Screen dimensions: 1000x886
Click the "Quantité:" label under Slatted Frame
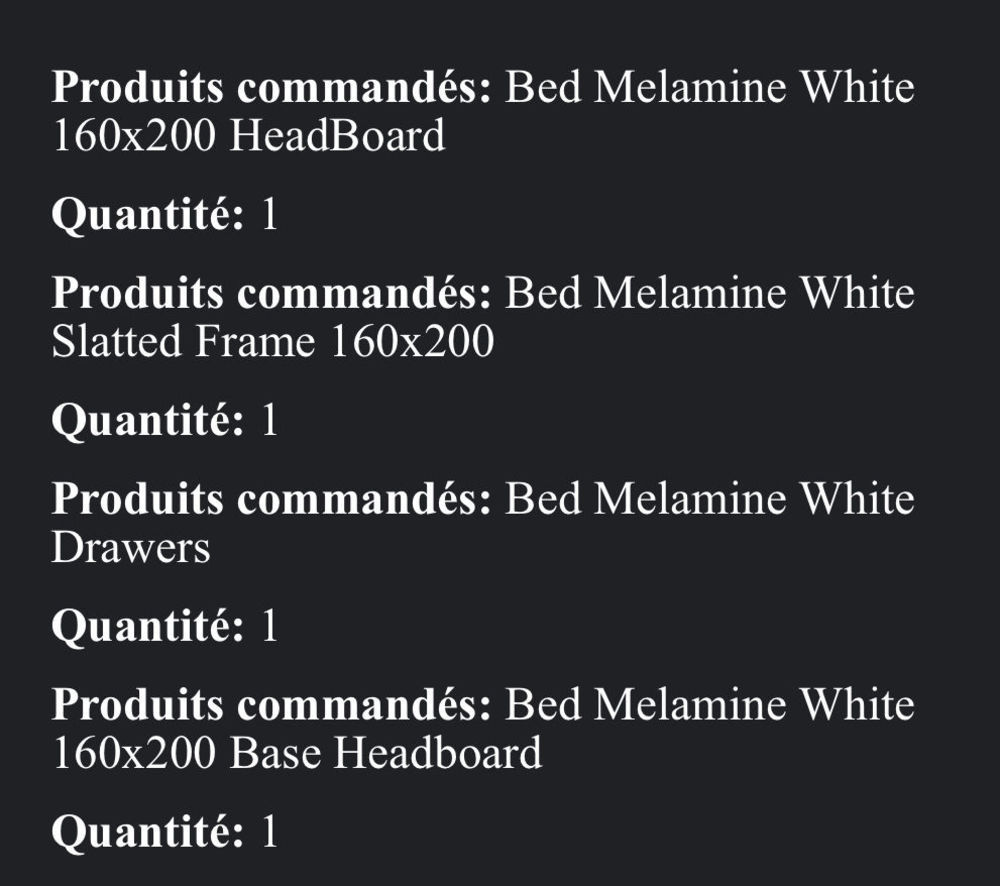point(148,421)
